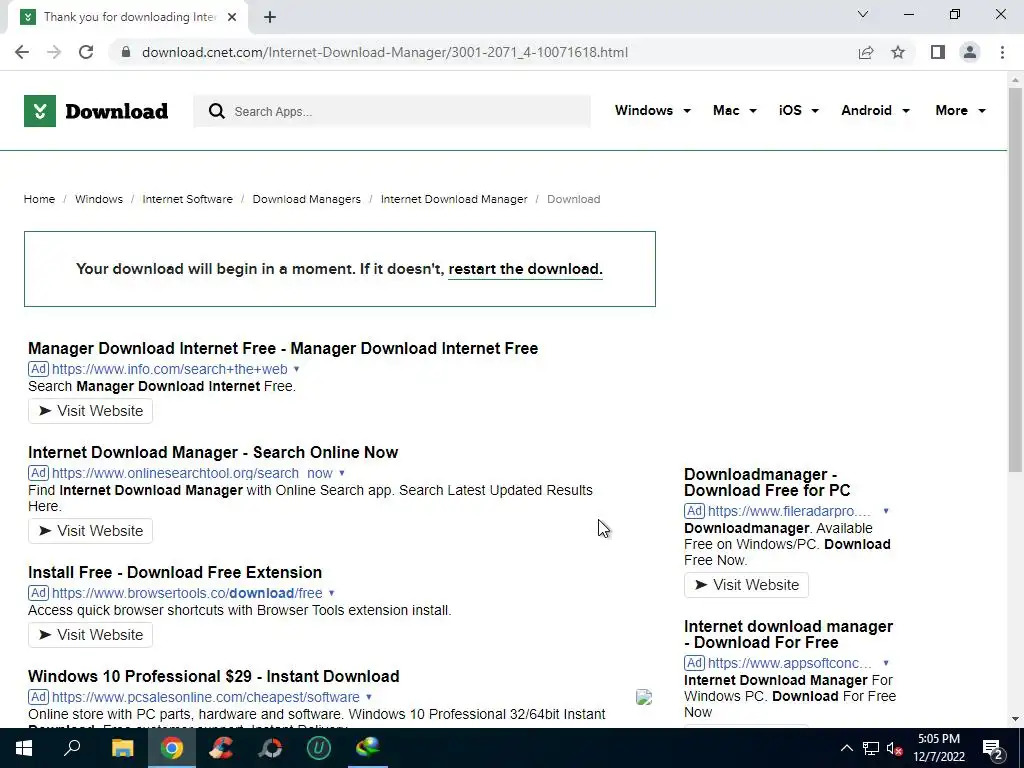Expand the onlinesearchtool.org ad arrow
This screenshot has width=1024, height=768.
coord(342,473)
